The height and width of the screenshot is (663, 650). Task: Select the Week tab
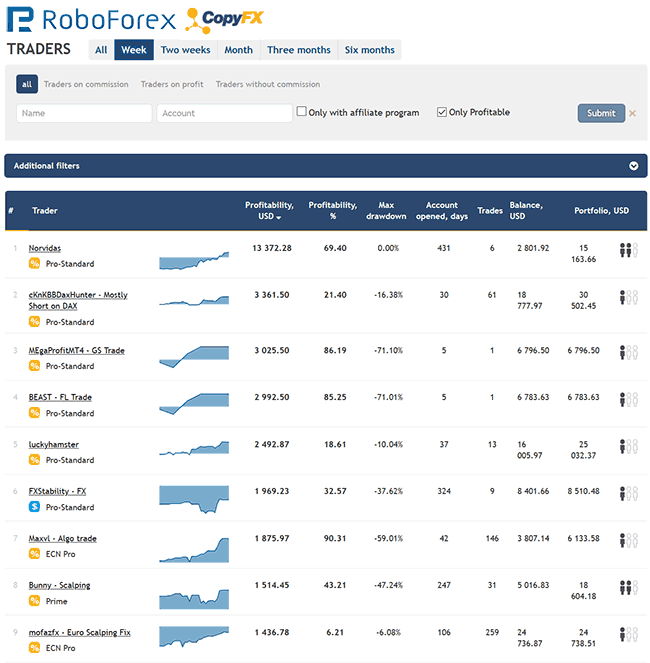click(134, 50)
